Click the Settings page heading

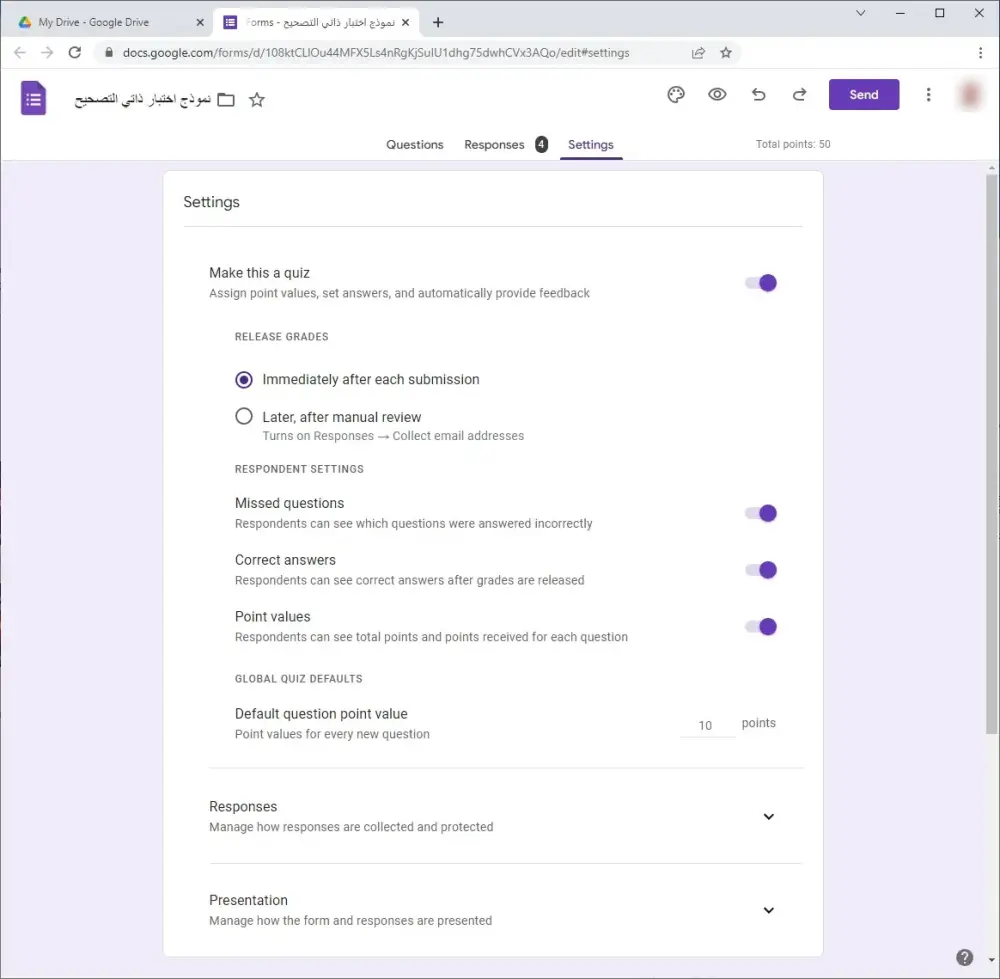click(x=211, y=202)
